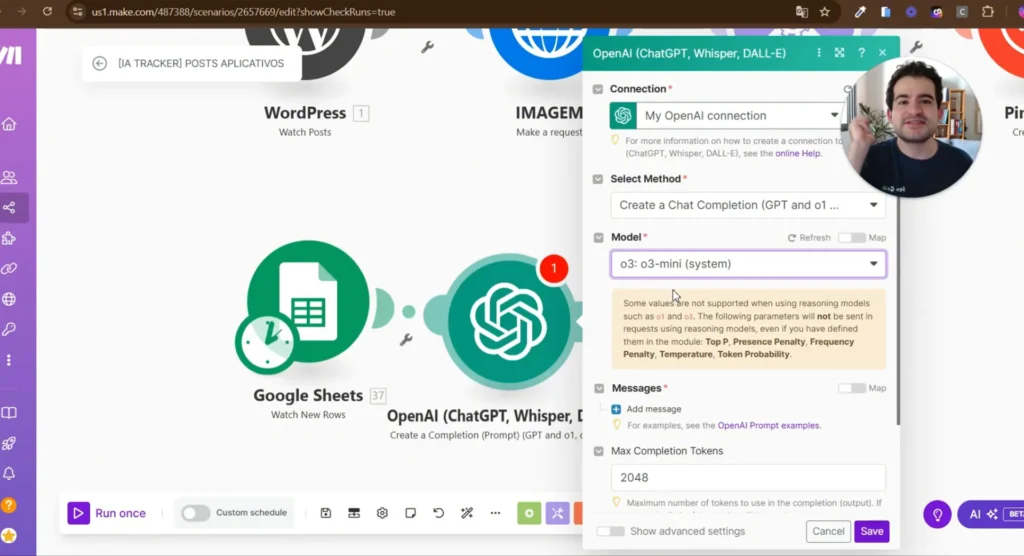
Task: Click Refresh next to Model
Action: [809, 238]
